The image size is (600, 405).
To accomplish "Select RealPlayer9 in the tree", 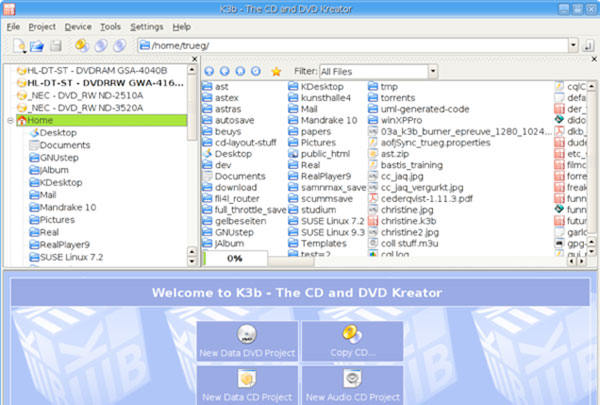I will (60, 245).
